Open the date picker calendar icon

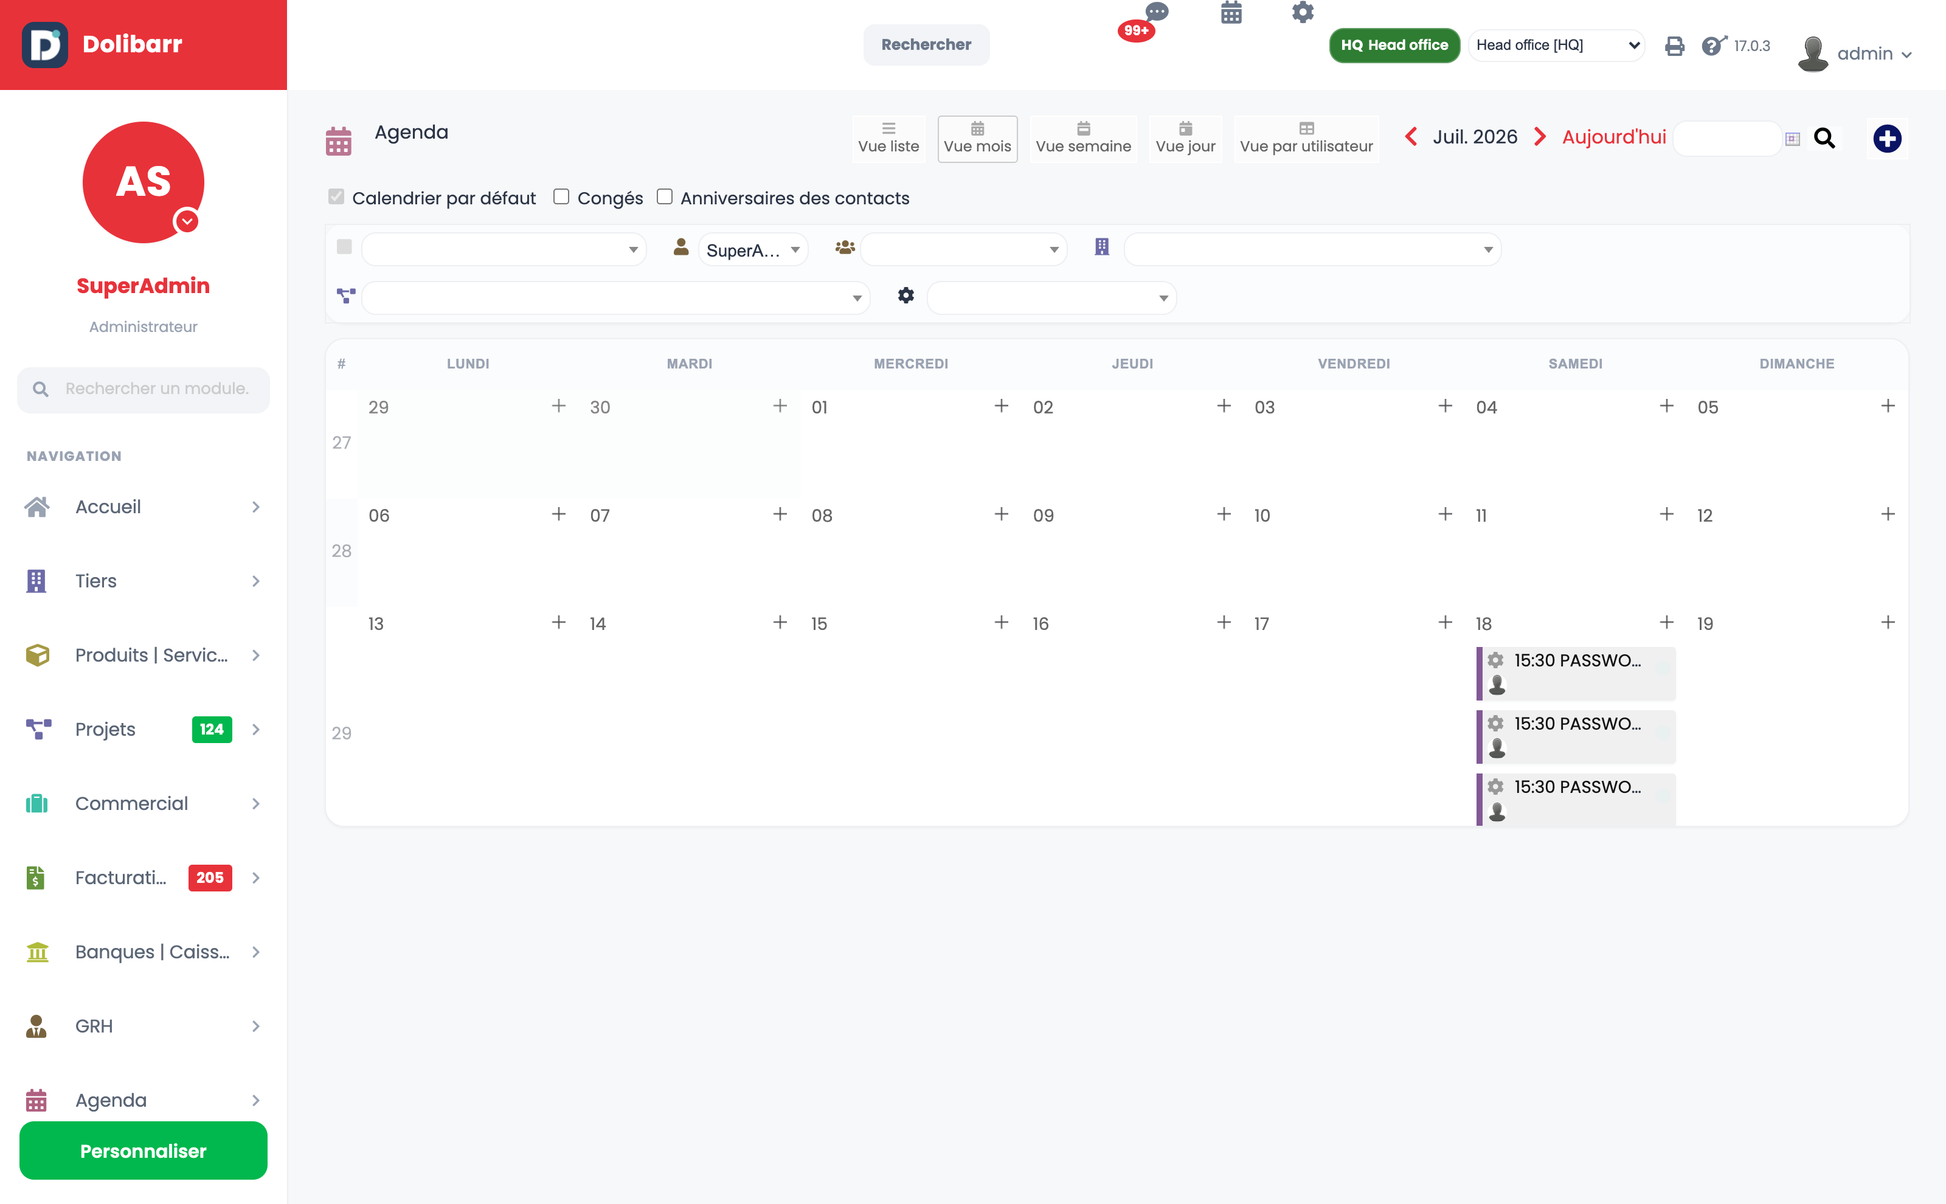[x=1792, y=139]
